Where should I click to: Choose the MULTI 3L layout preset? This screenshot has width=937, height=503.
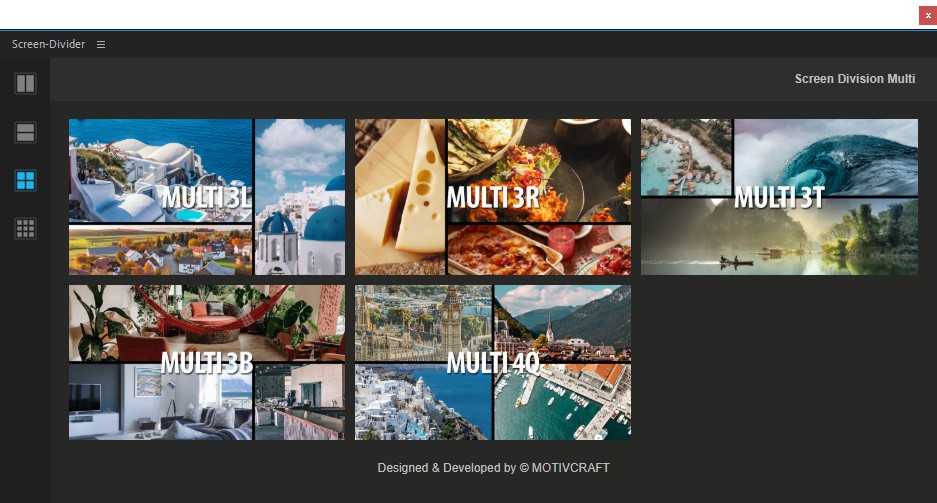click(x=207, y=197)
